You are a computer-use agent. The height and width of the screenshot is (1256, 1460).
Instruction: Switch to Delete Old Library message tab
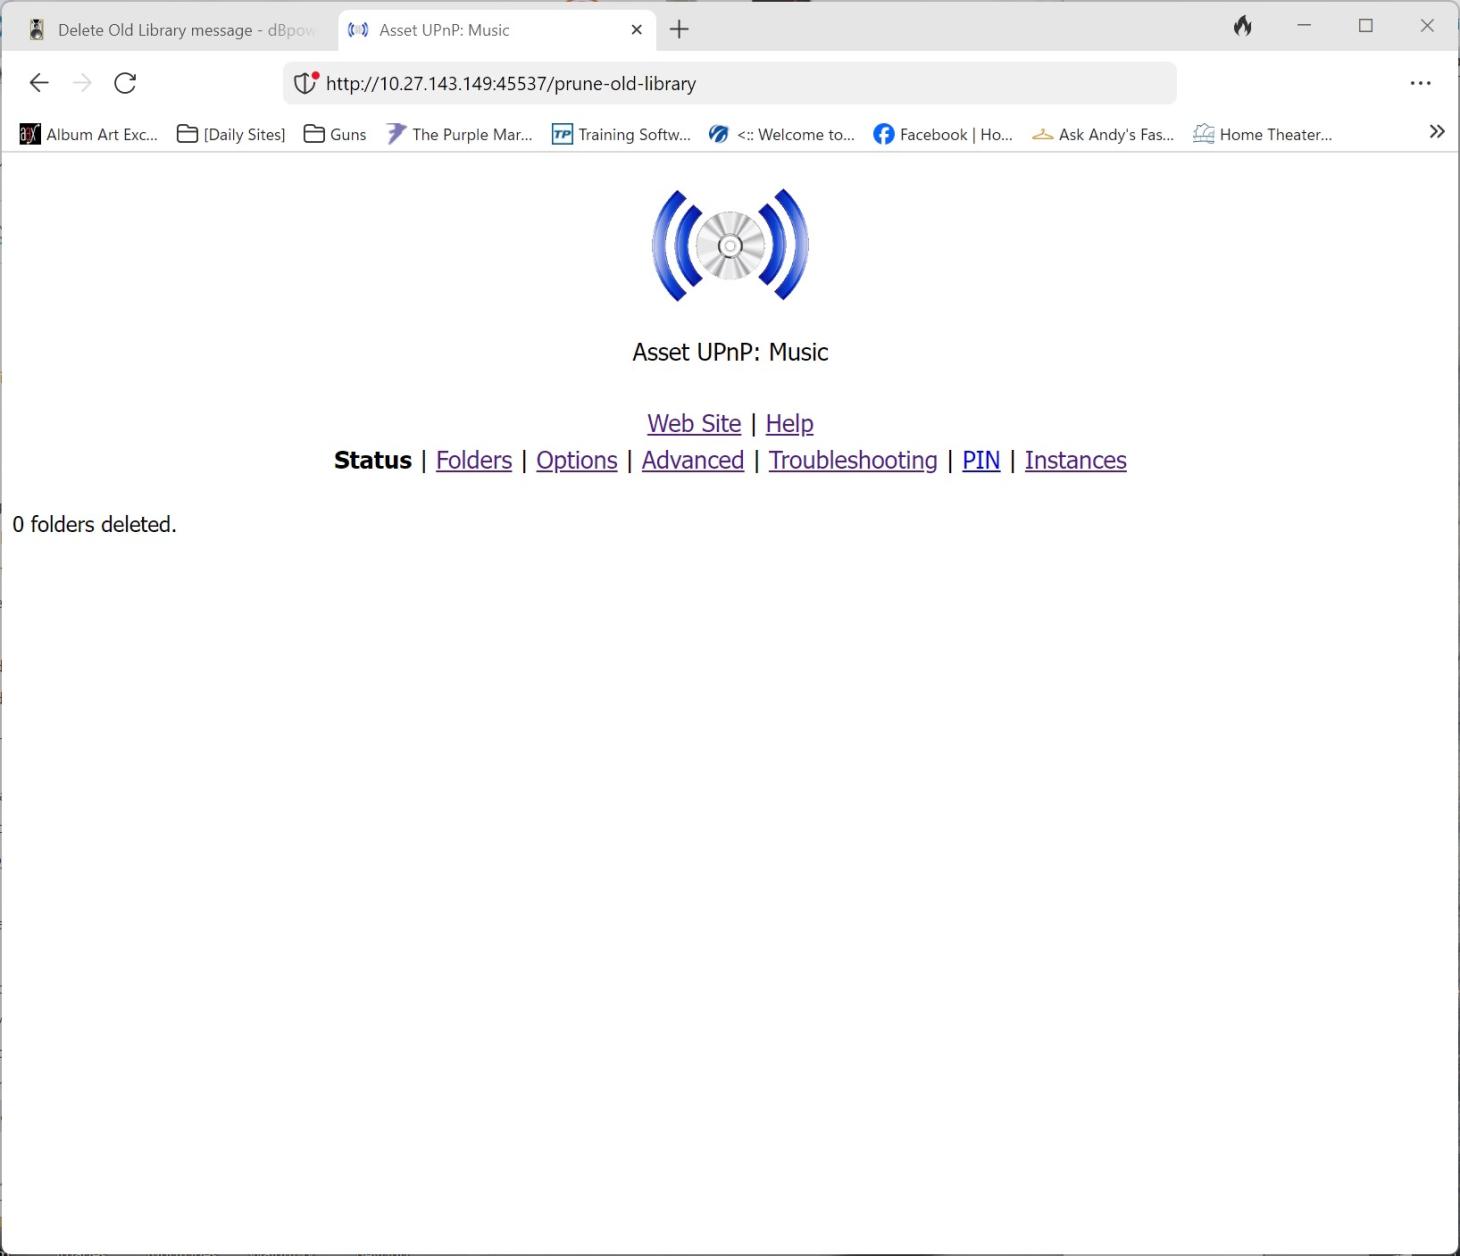pos(170,30)
